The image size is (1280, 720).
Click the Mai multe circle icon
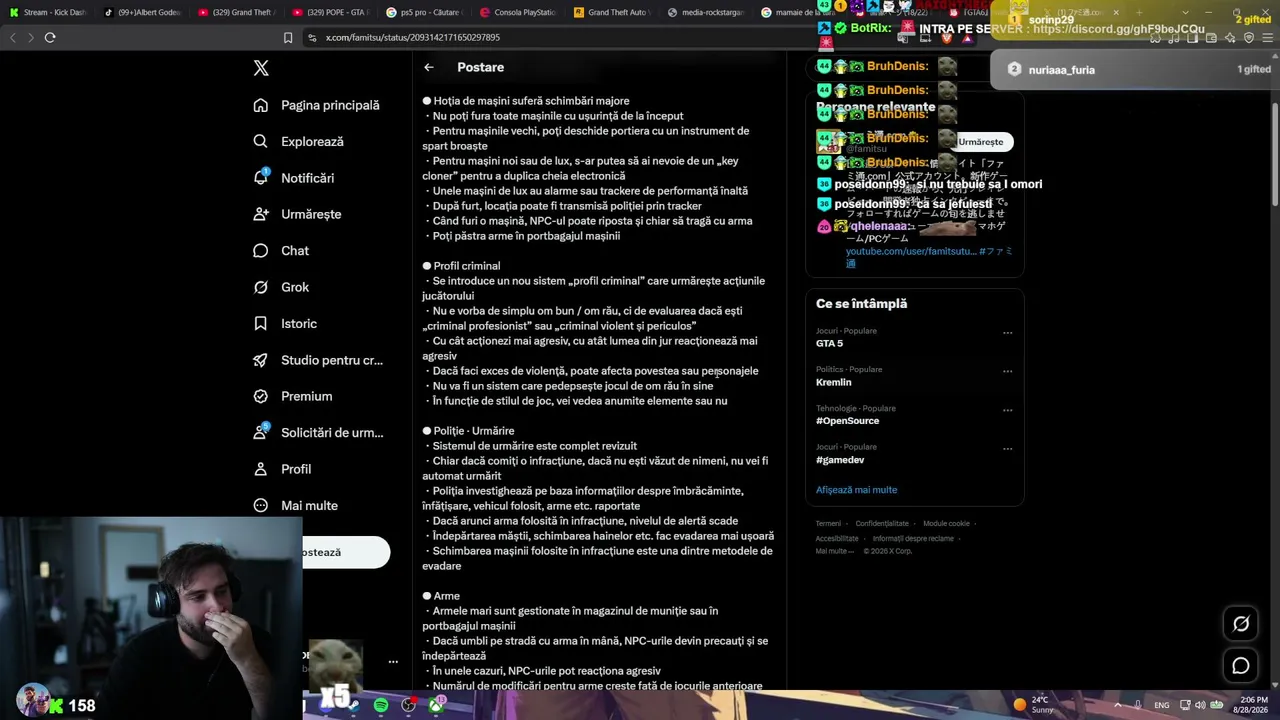click(x=261, y=506)
